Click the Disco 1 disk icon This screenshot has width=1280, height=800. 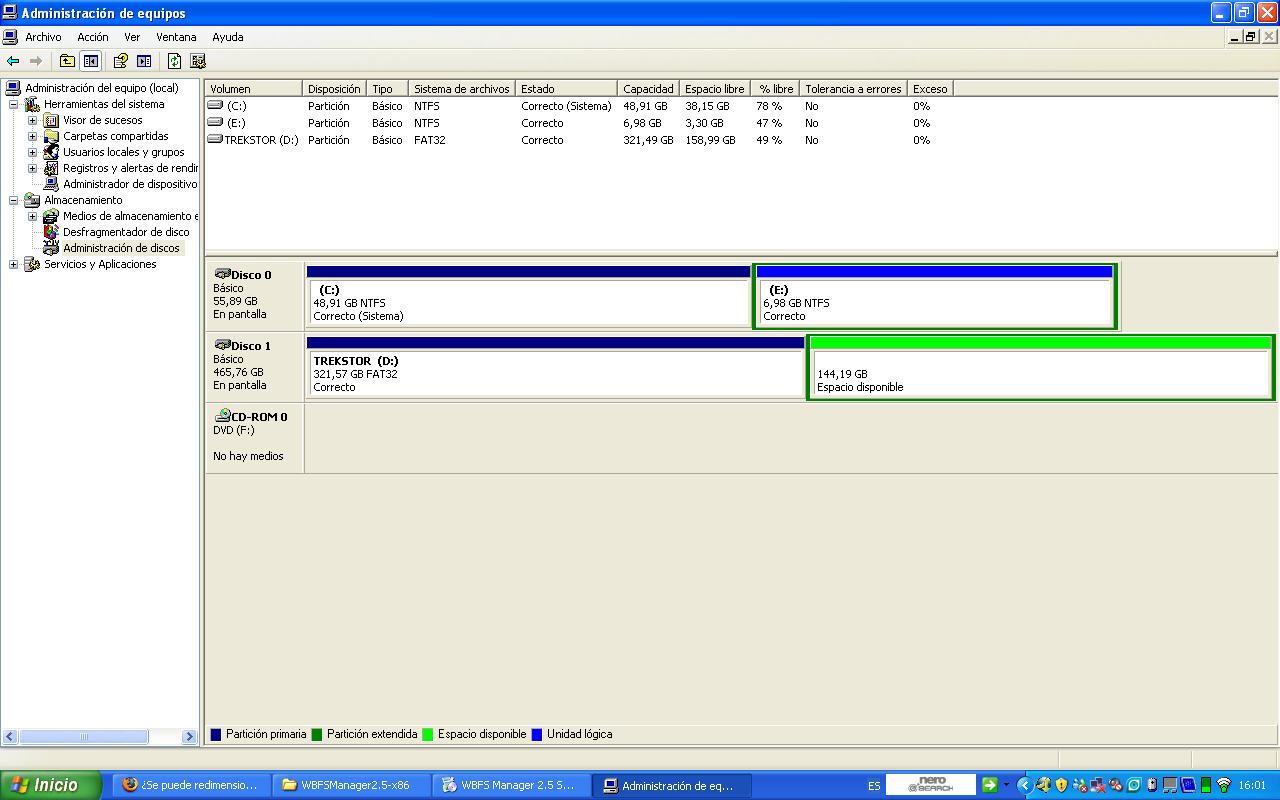(222, 345)
